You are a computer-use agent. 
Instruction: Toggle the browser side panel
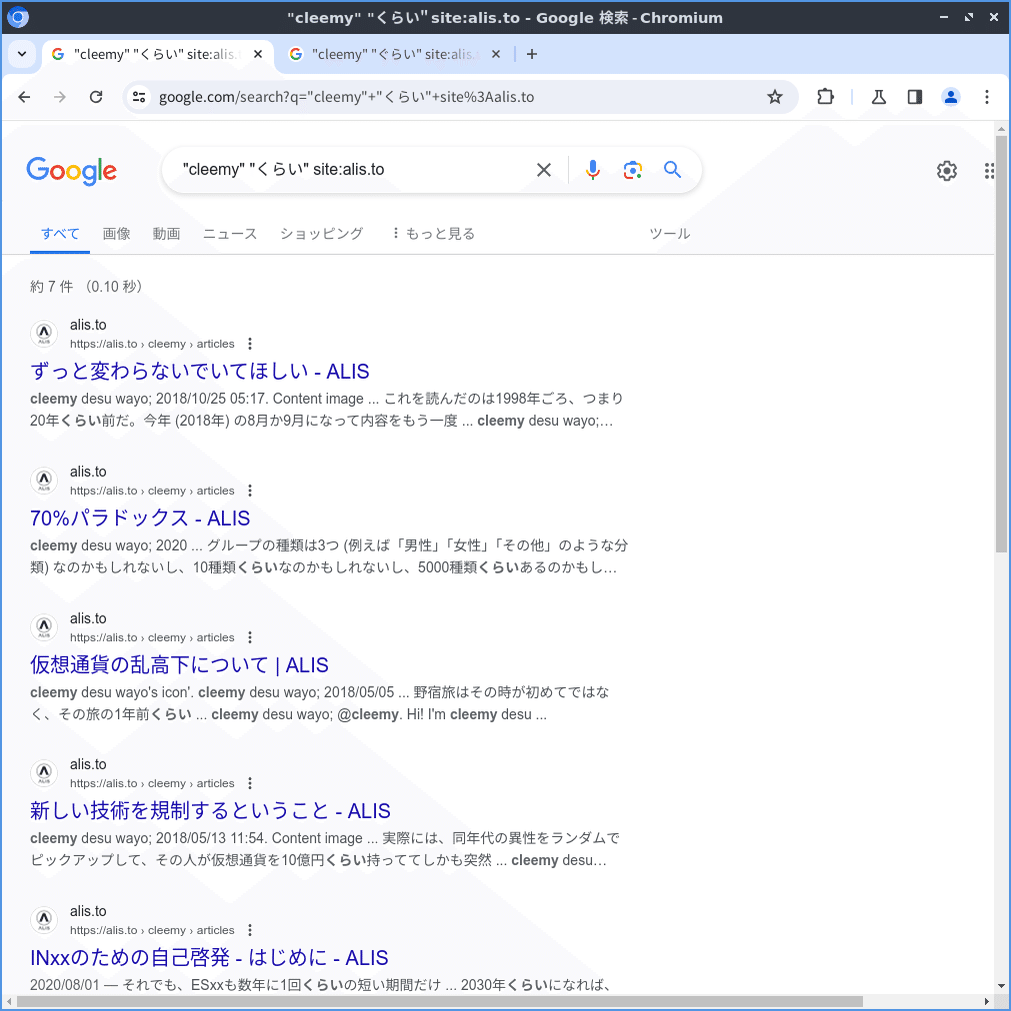[914, 97]
